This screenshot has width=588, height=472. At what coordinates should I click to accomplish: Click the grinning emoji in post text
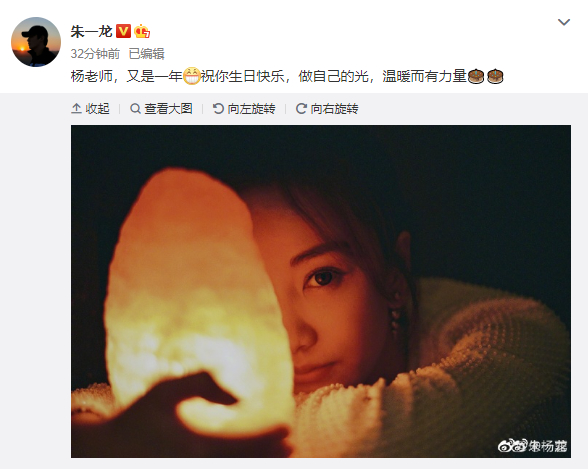point(192,76)
